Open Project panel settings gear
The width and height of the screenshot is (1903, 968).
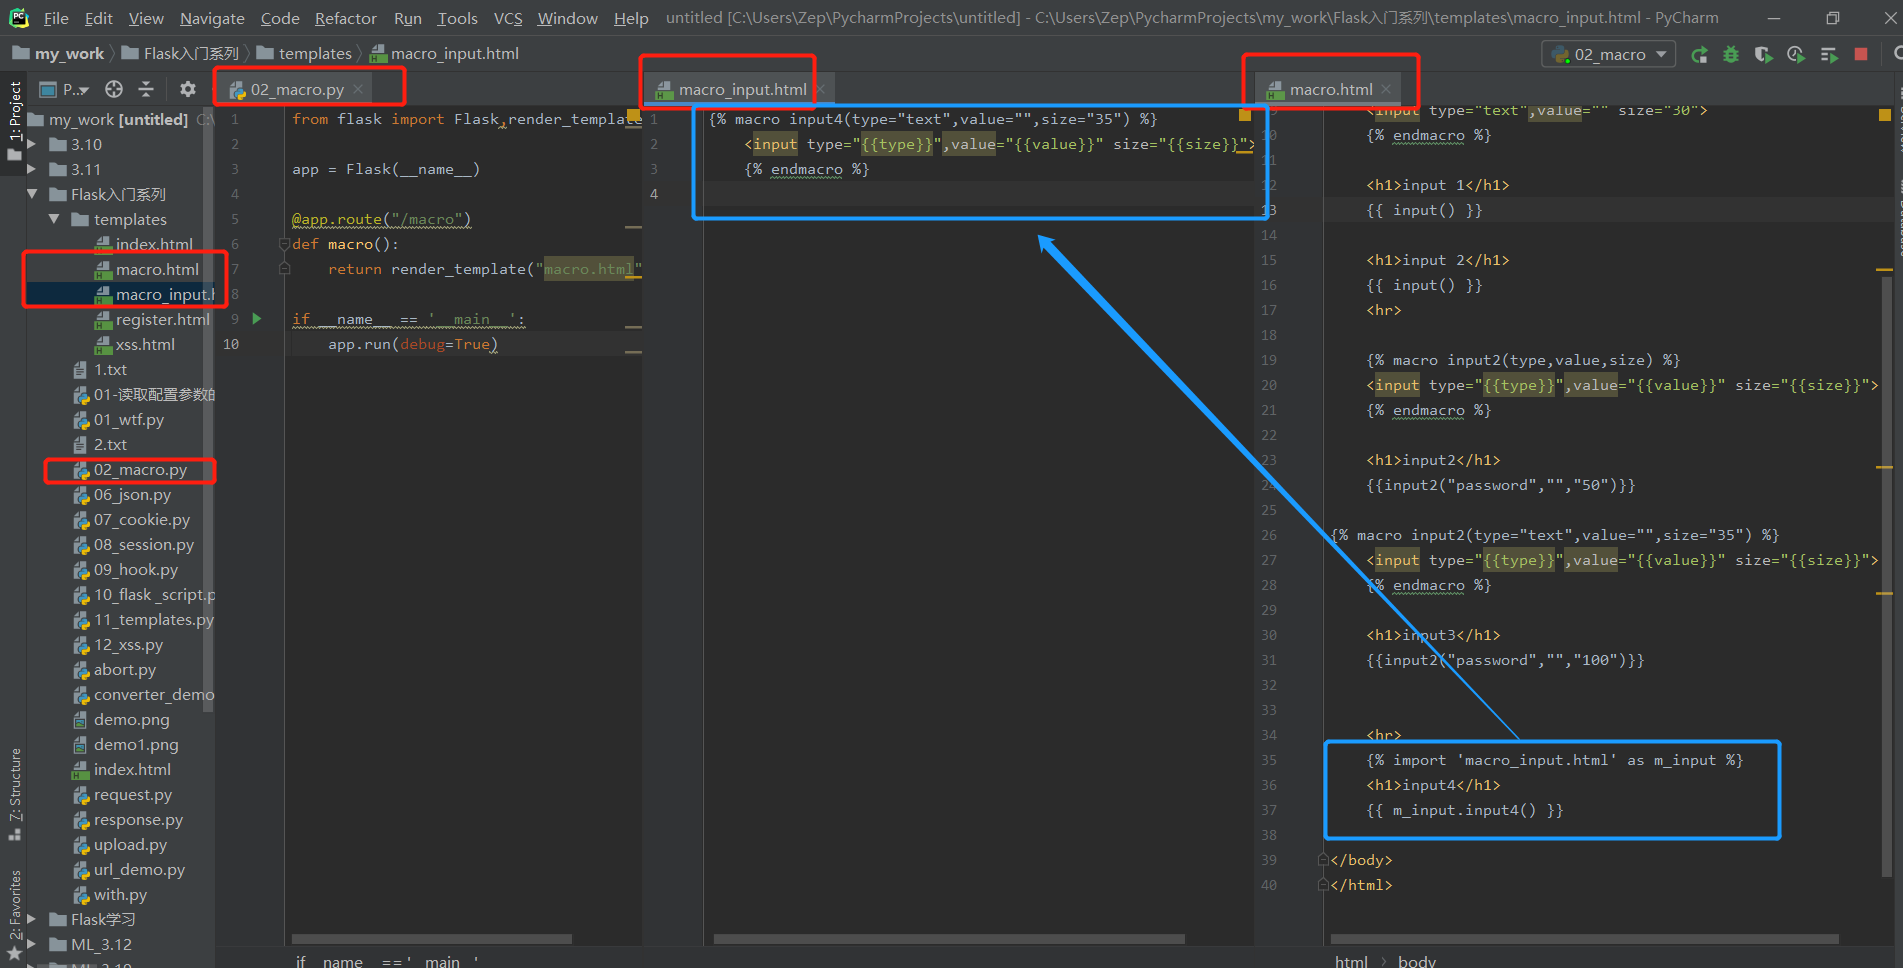[x=187, y=89]
